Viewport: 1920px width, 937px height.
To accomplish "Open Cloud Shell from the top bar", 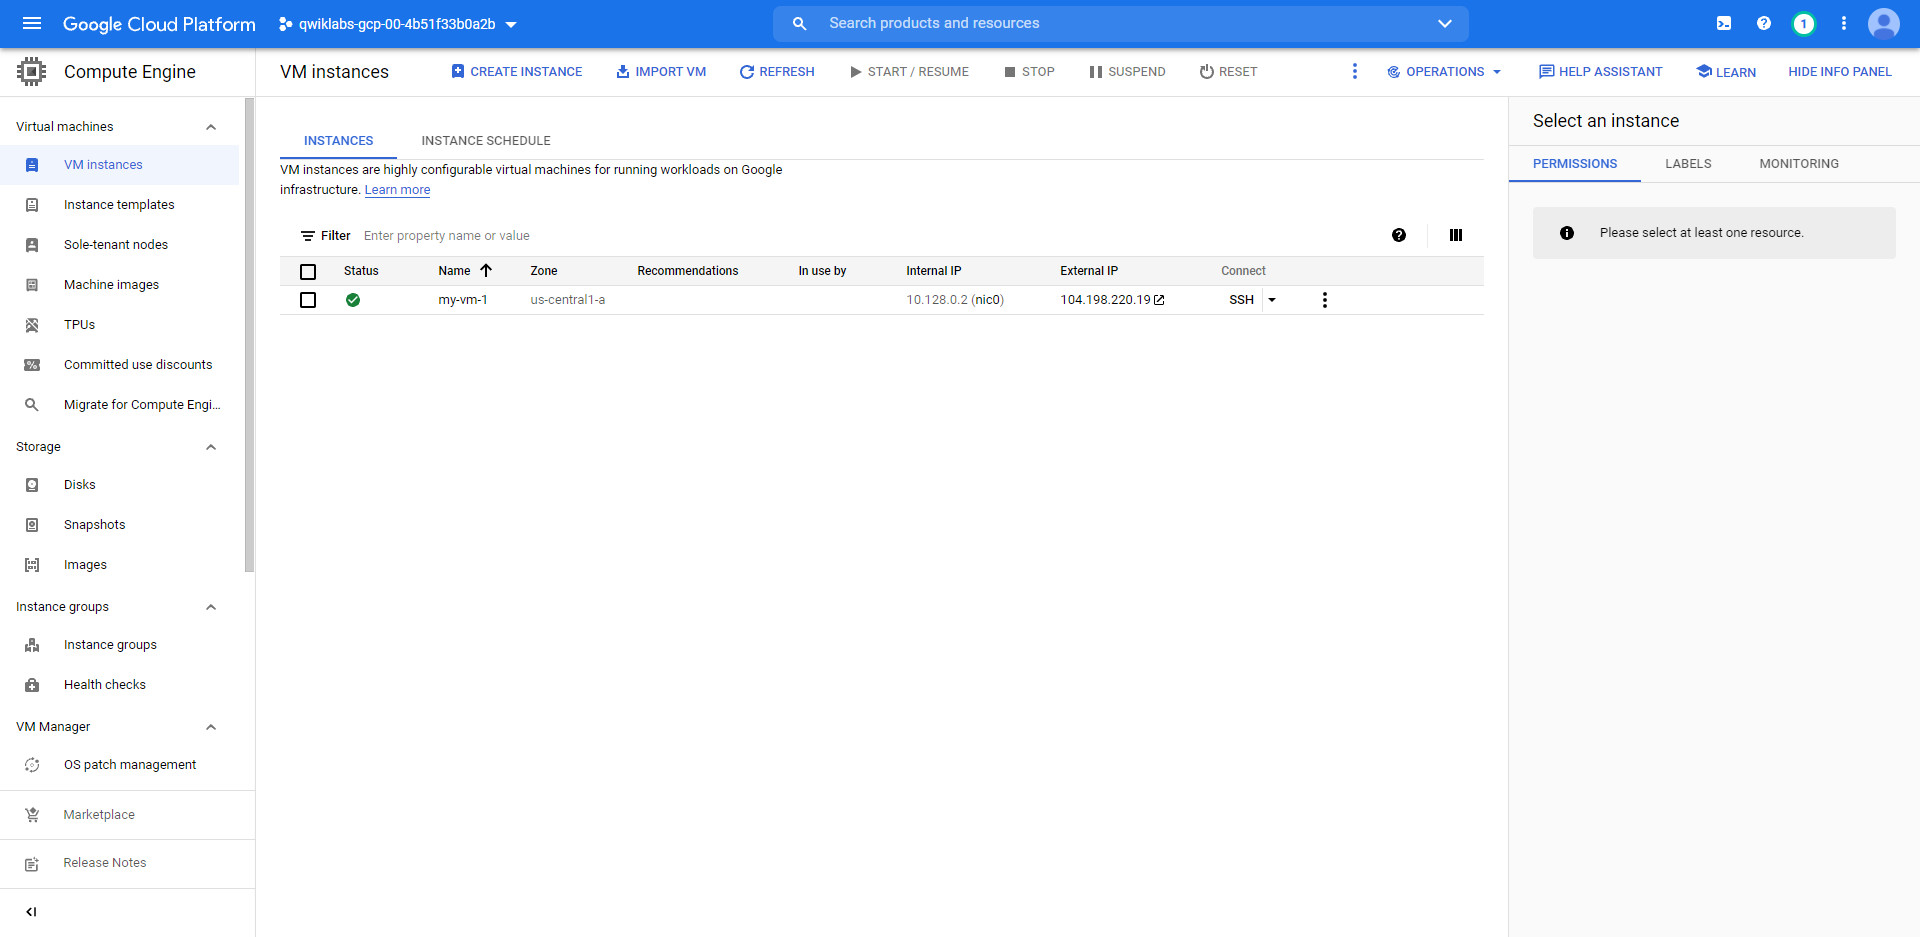I will [x=1723, y=23].
